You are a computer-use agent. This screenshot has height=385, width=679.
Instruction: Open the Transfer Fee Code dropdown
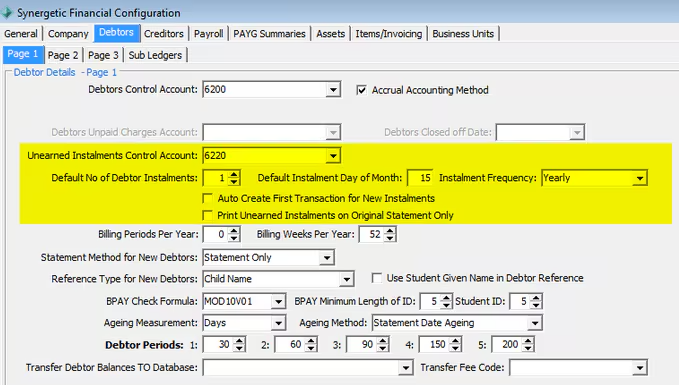point(640,368)
